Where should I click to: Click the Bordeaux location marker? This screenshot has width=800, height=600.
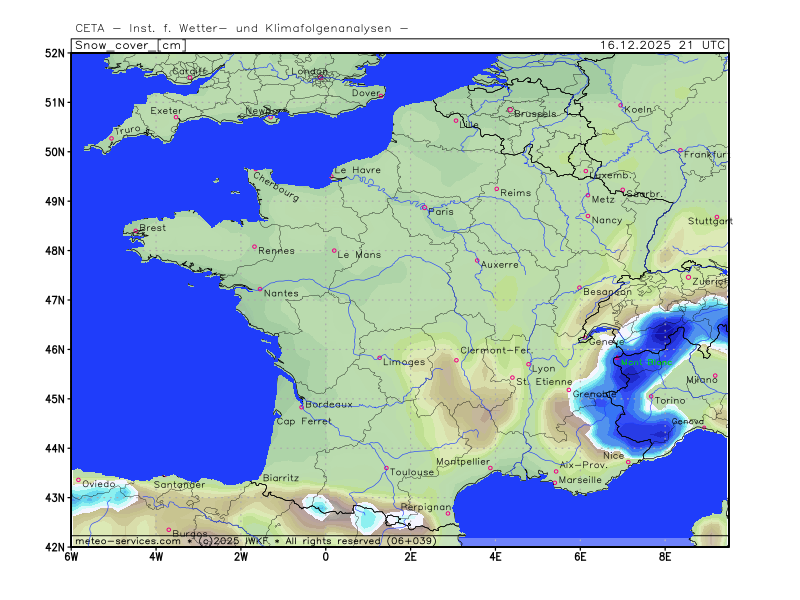(301, 407)
